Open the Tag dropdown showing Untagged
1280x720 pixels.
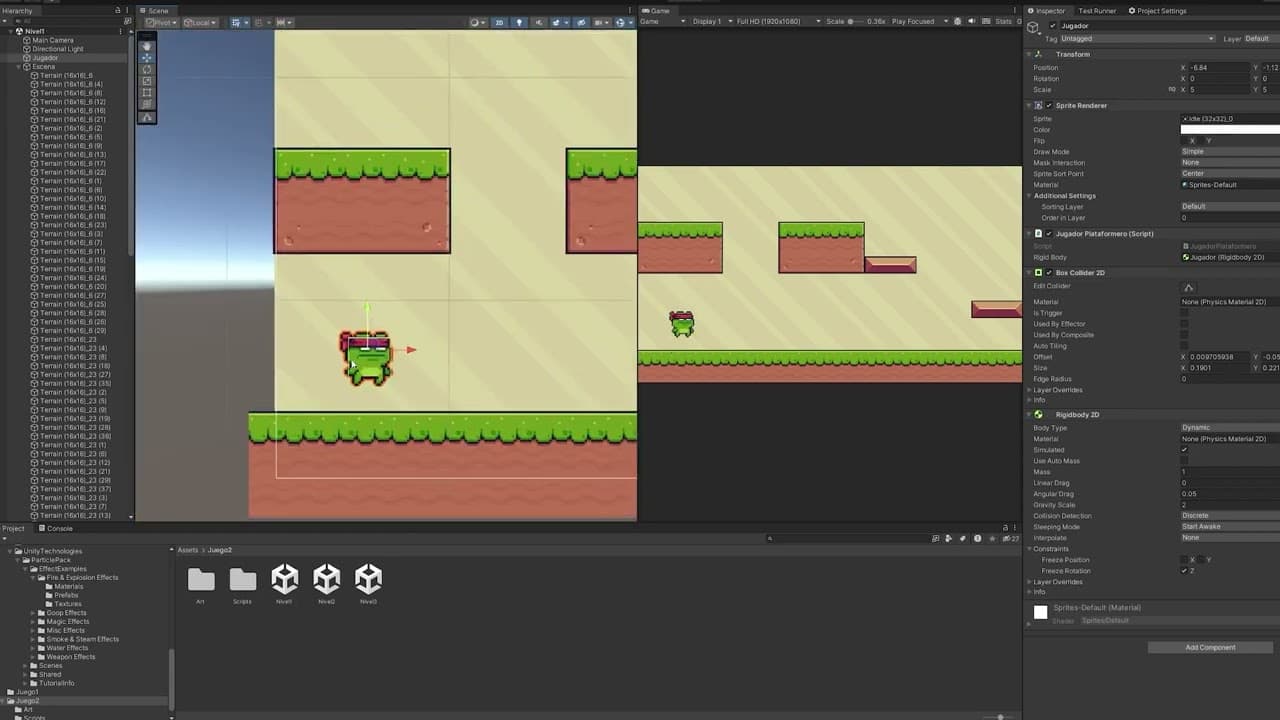1137,39
